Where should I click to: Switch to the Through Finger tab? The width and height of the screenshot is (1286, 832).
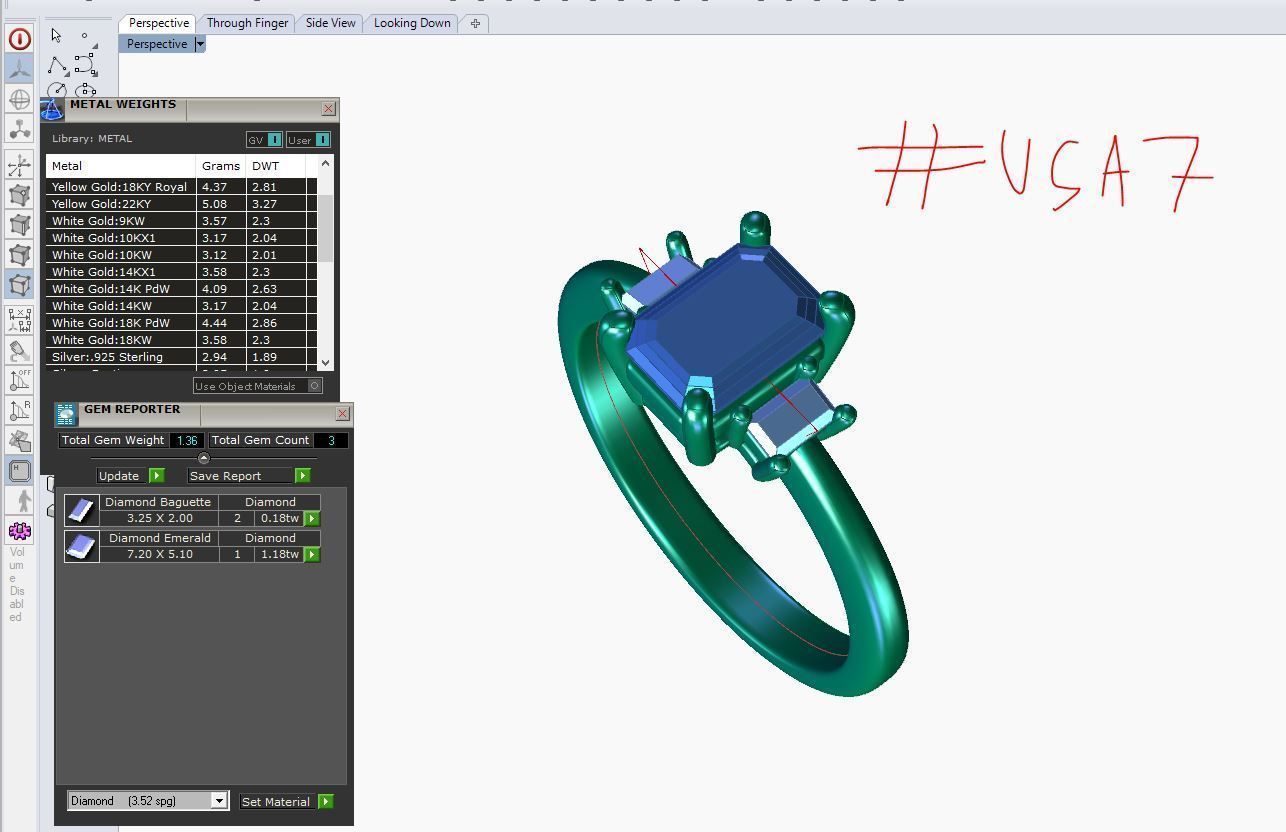[x=247, y=23]
